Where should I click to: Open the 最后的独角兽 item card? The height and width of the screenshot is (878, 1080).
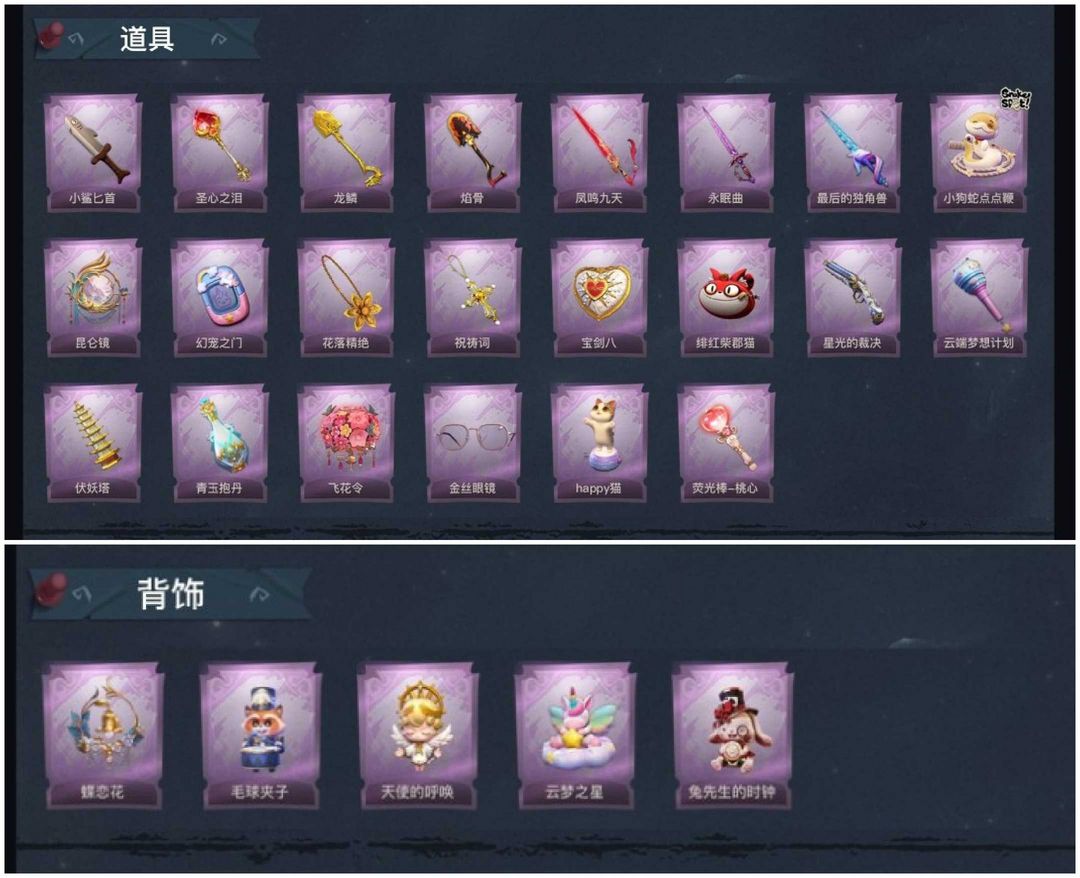[852, 153]
